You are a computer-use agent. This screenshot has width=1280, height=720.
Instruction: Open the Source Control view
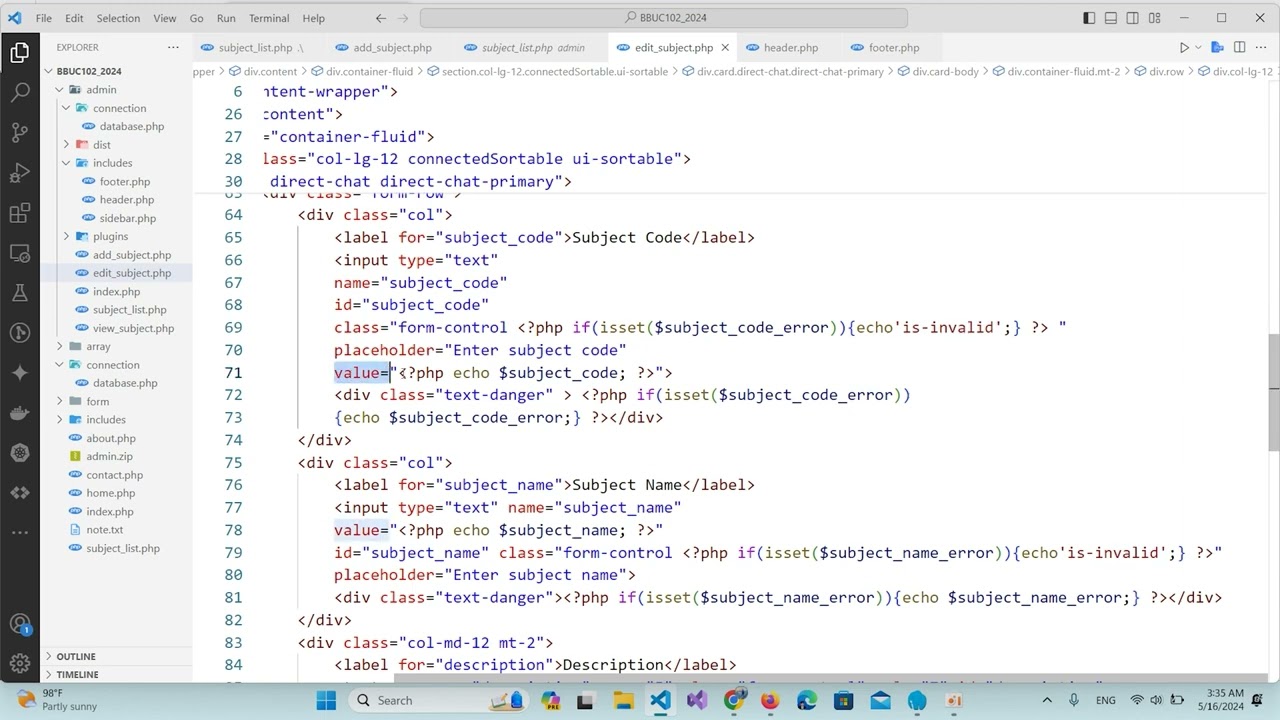point(19,133)
